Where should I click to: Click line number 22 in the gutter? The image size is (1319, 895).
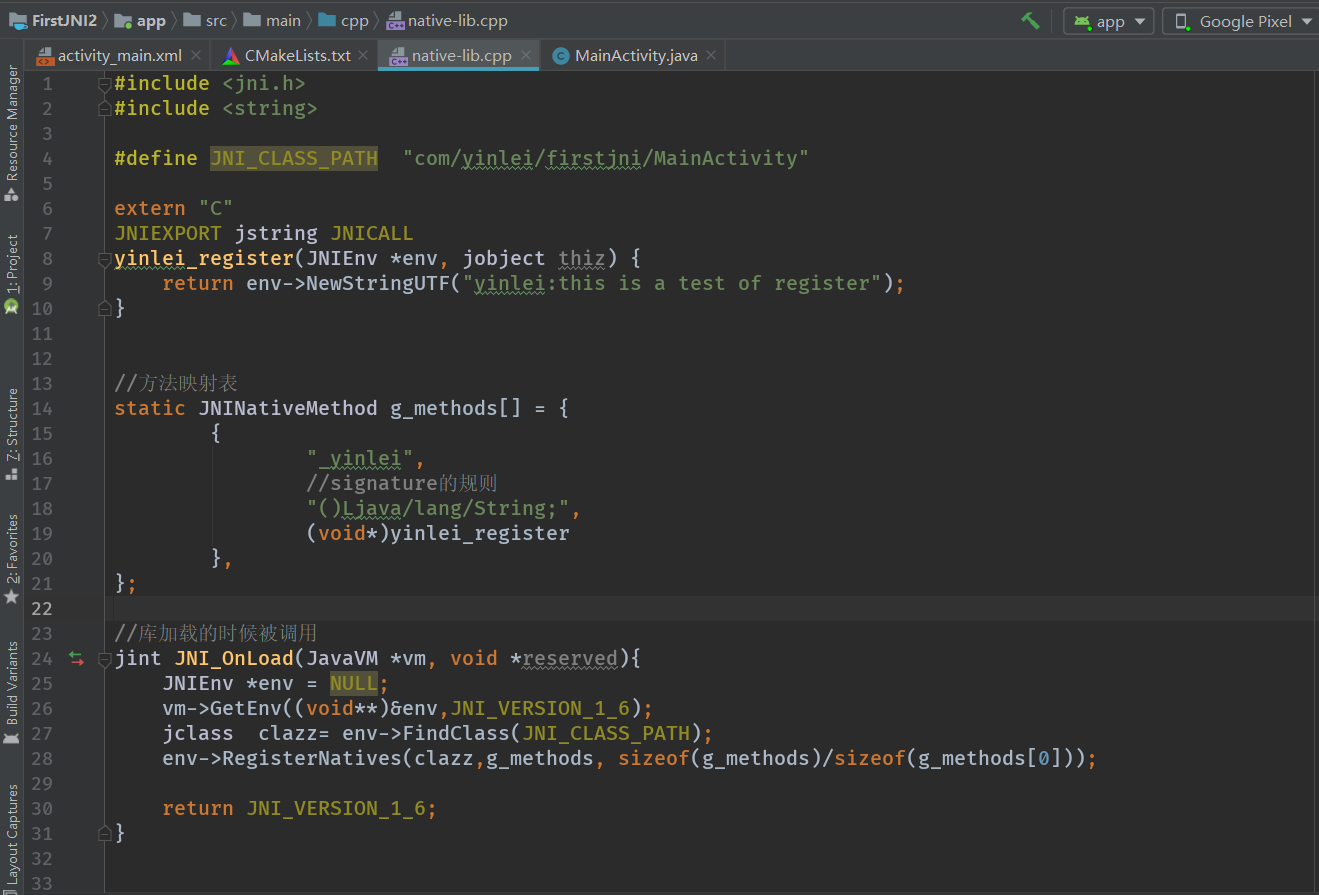tap(42, 608)
